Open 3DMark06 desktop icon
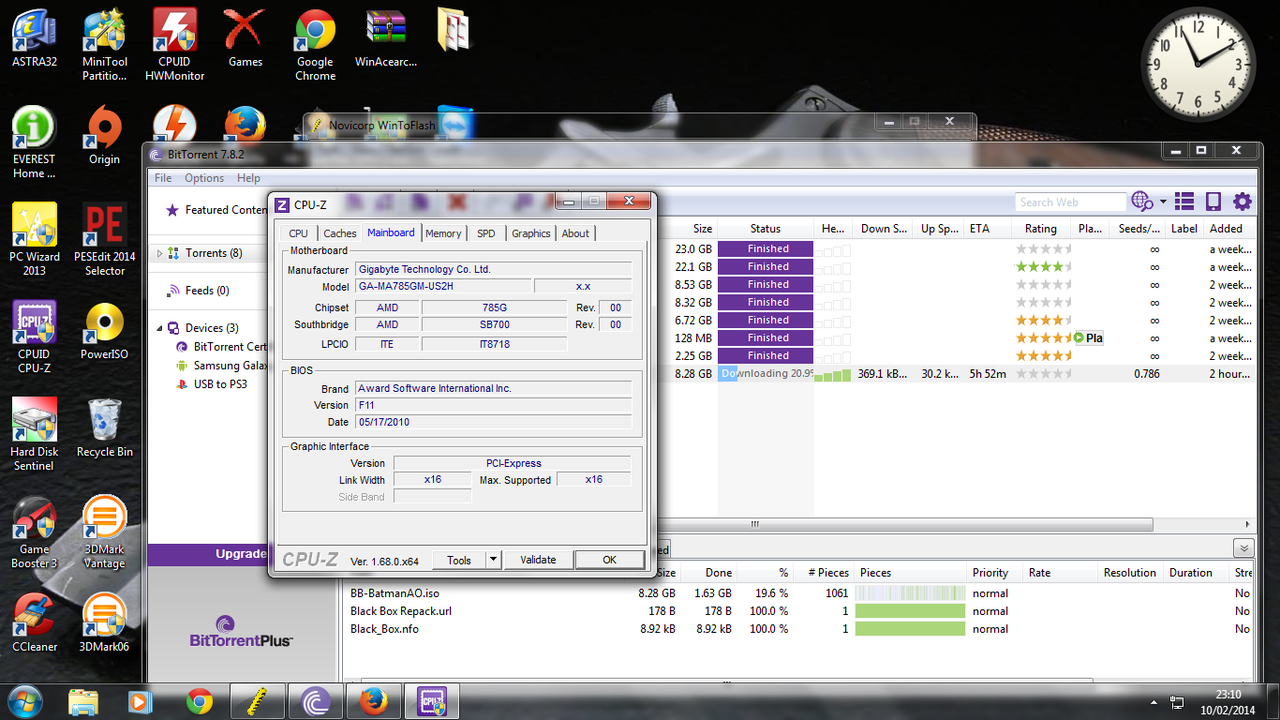 (x=104, y=624)
